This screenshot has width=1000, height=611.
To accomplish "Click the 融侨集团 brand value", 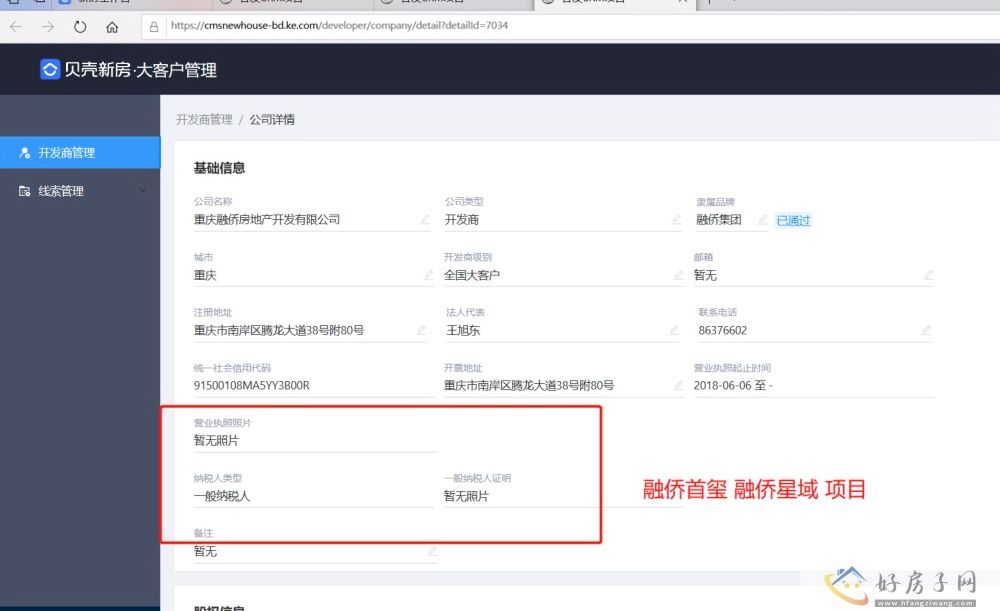I will pyautogui.click(x=719, y=219).
